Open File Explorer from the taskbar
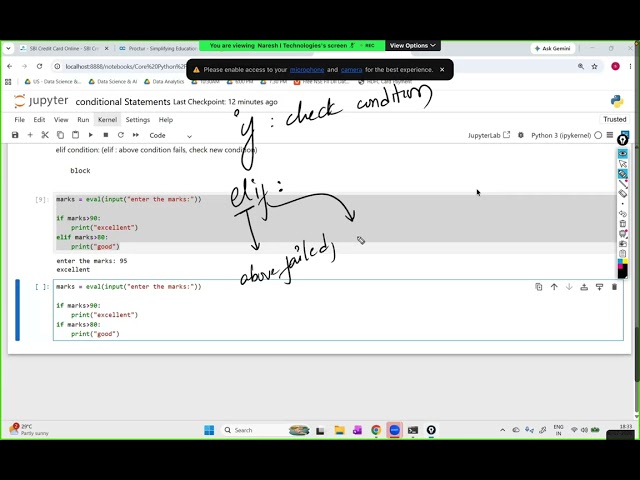This screenshot has height=480, width=640. [340, 430]
